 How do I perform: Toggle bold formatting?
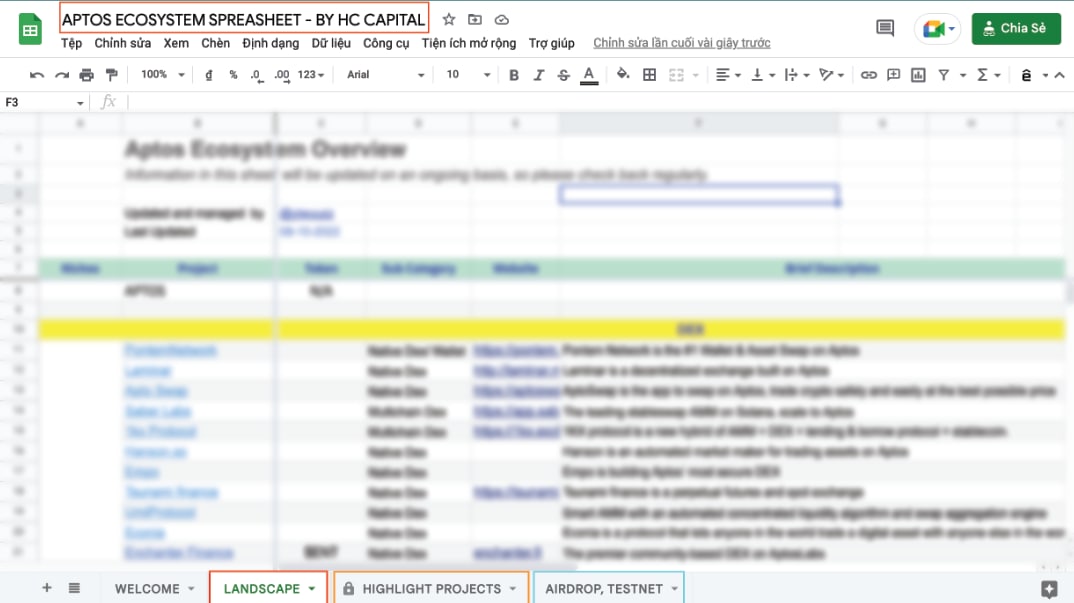[x=514, y=75]
